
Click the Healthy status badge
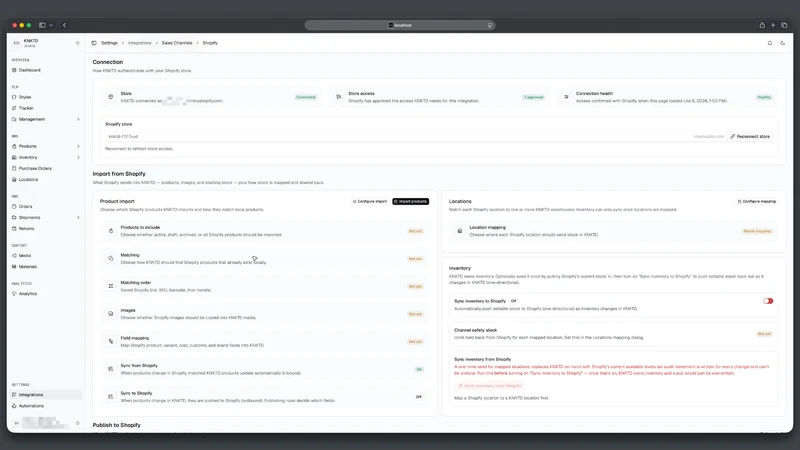point(764,97)
